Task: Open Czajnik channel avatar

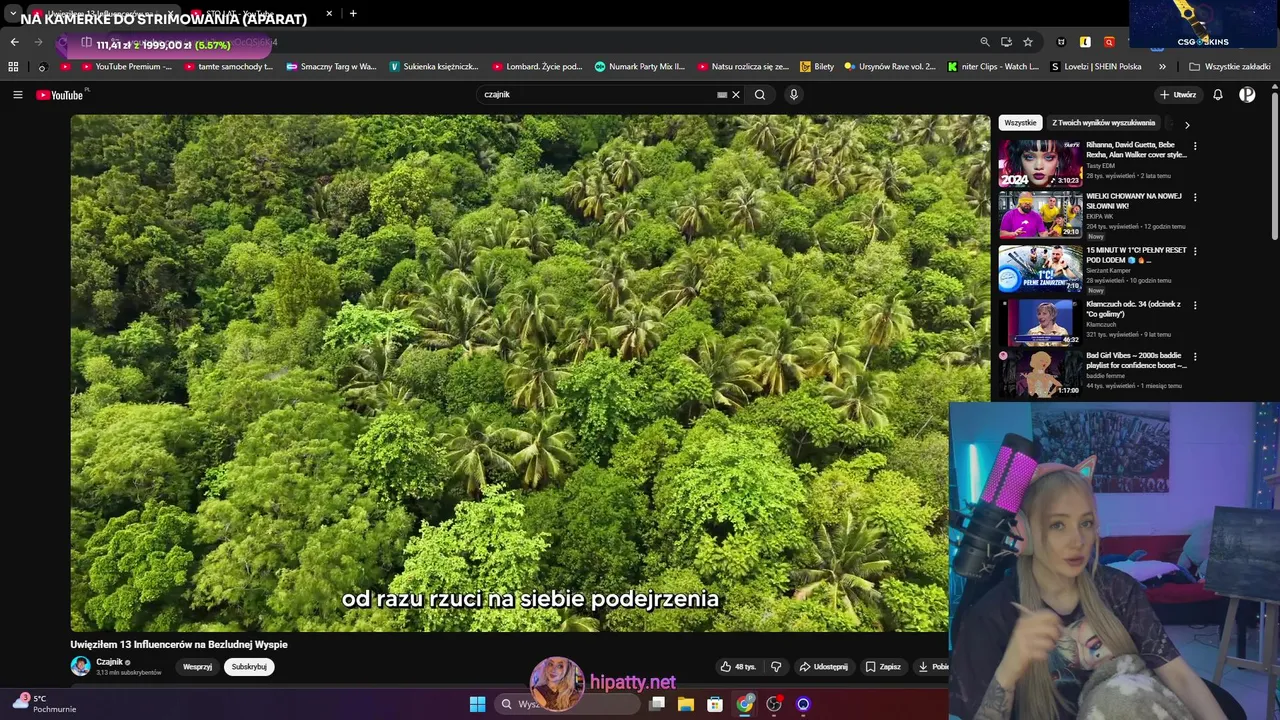Action: coord(80,666)
